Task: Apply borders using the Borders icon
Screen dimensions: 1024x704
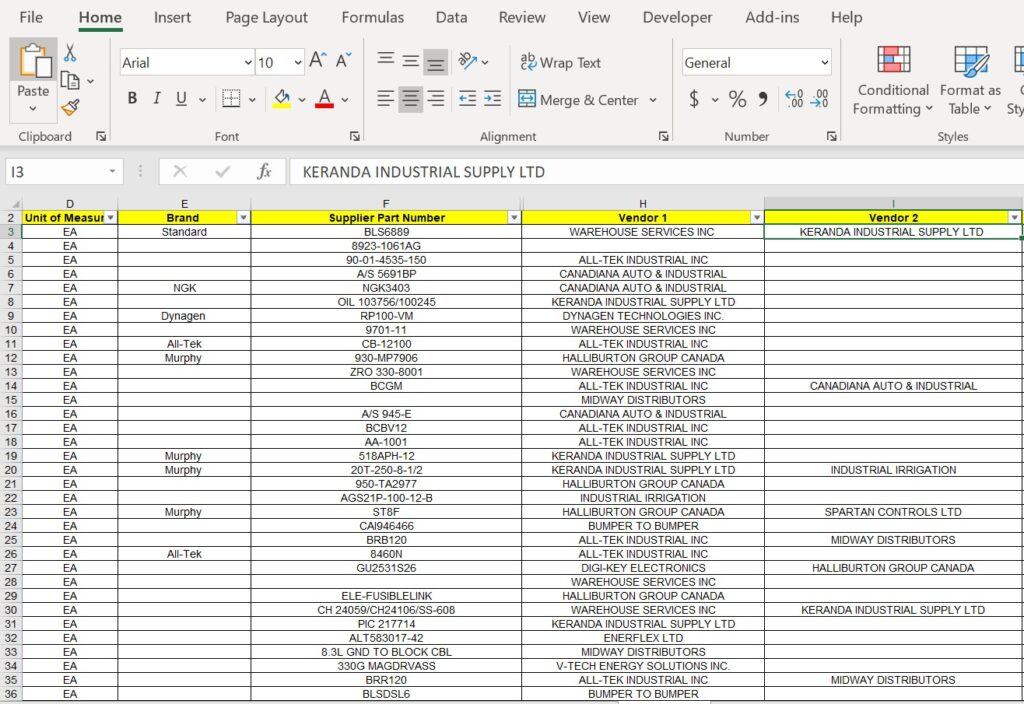Action: pyautogui.click(x=231, y=99)
